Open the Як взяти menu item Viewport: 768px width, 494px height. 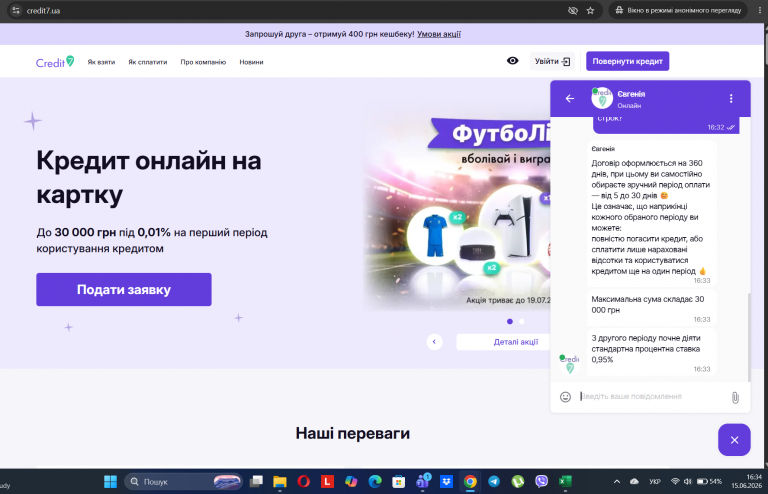(101, 62)
